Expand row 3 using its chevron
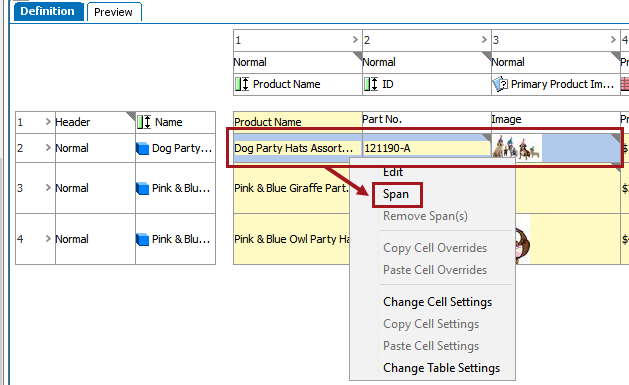Screen dimensions: 629x385 (48, 188)
